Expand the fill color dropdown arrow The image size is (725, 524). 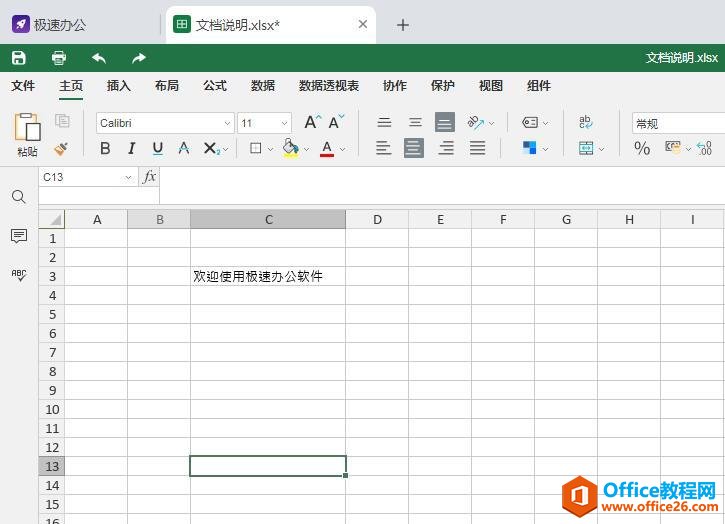(306, 149)
